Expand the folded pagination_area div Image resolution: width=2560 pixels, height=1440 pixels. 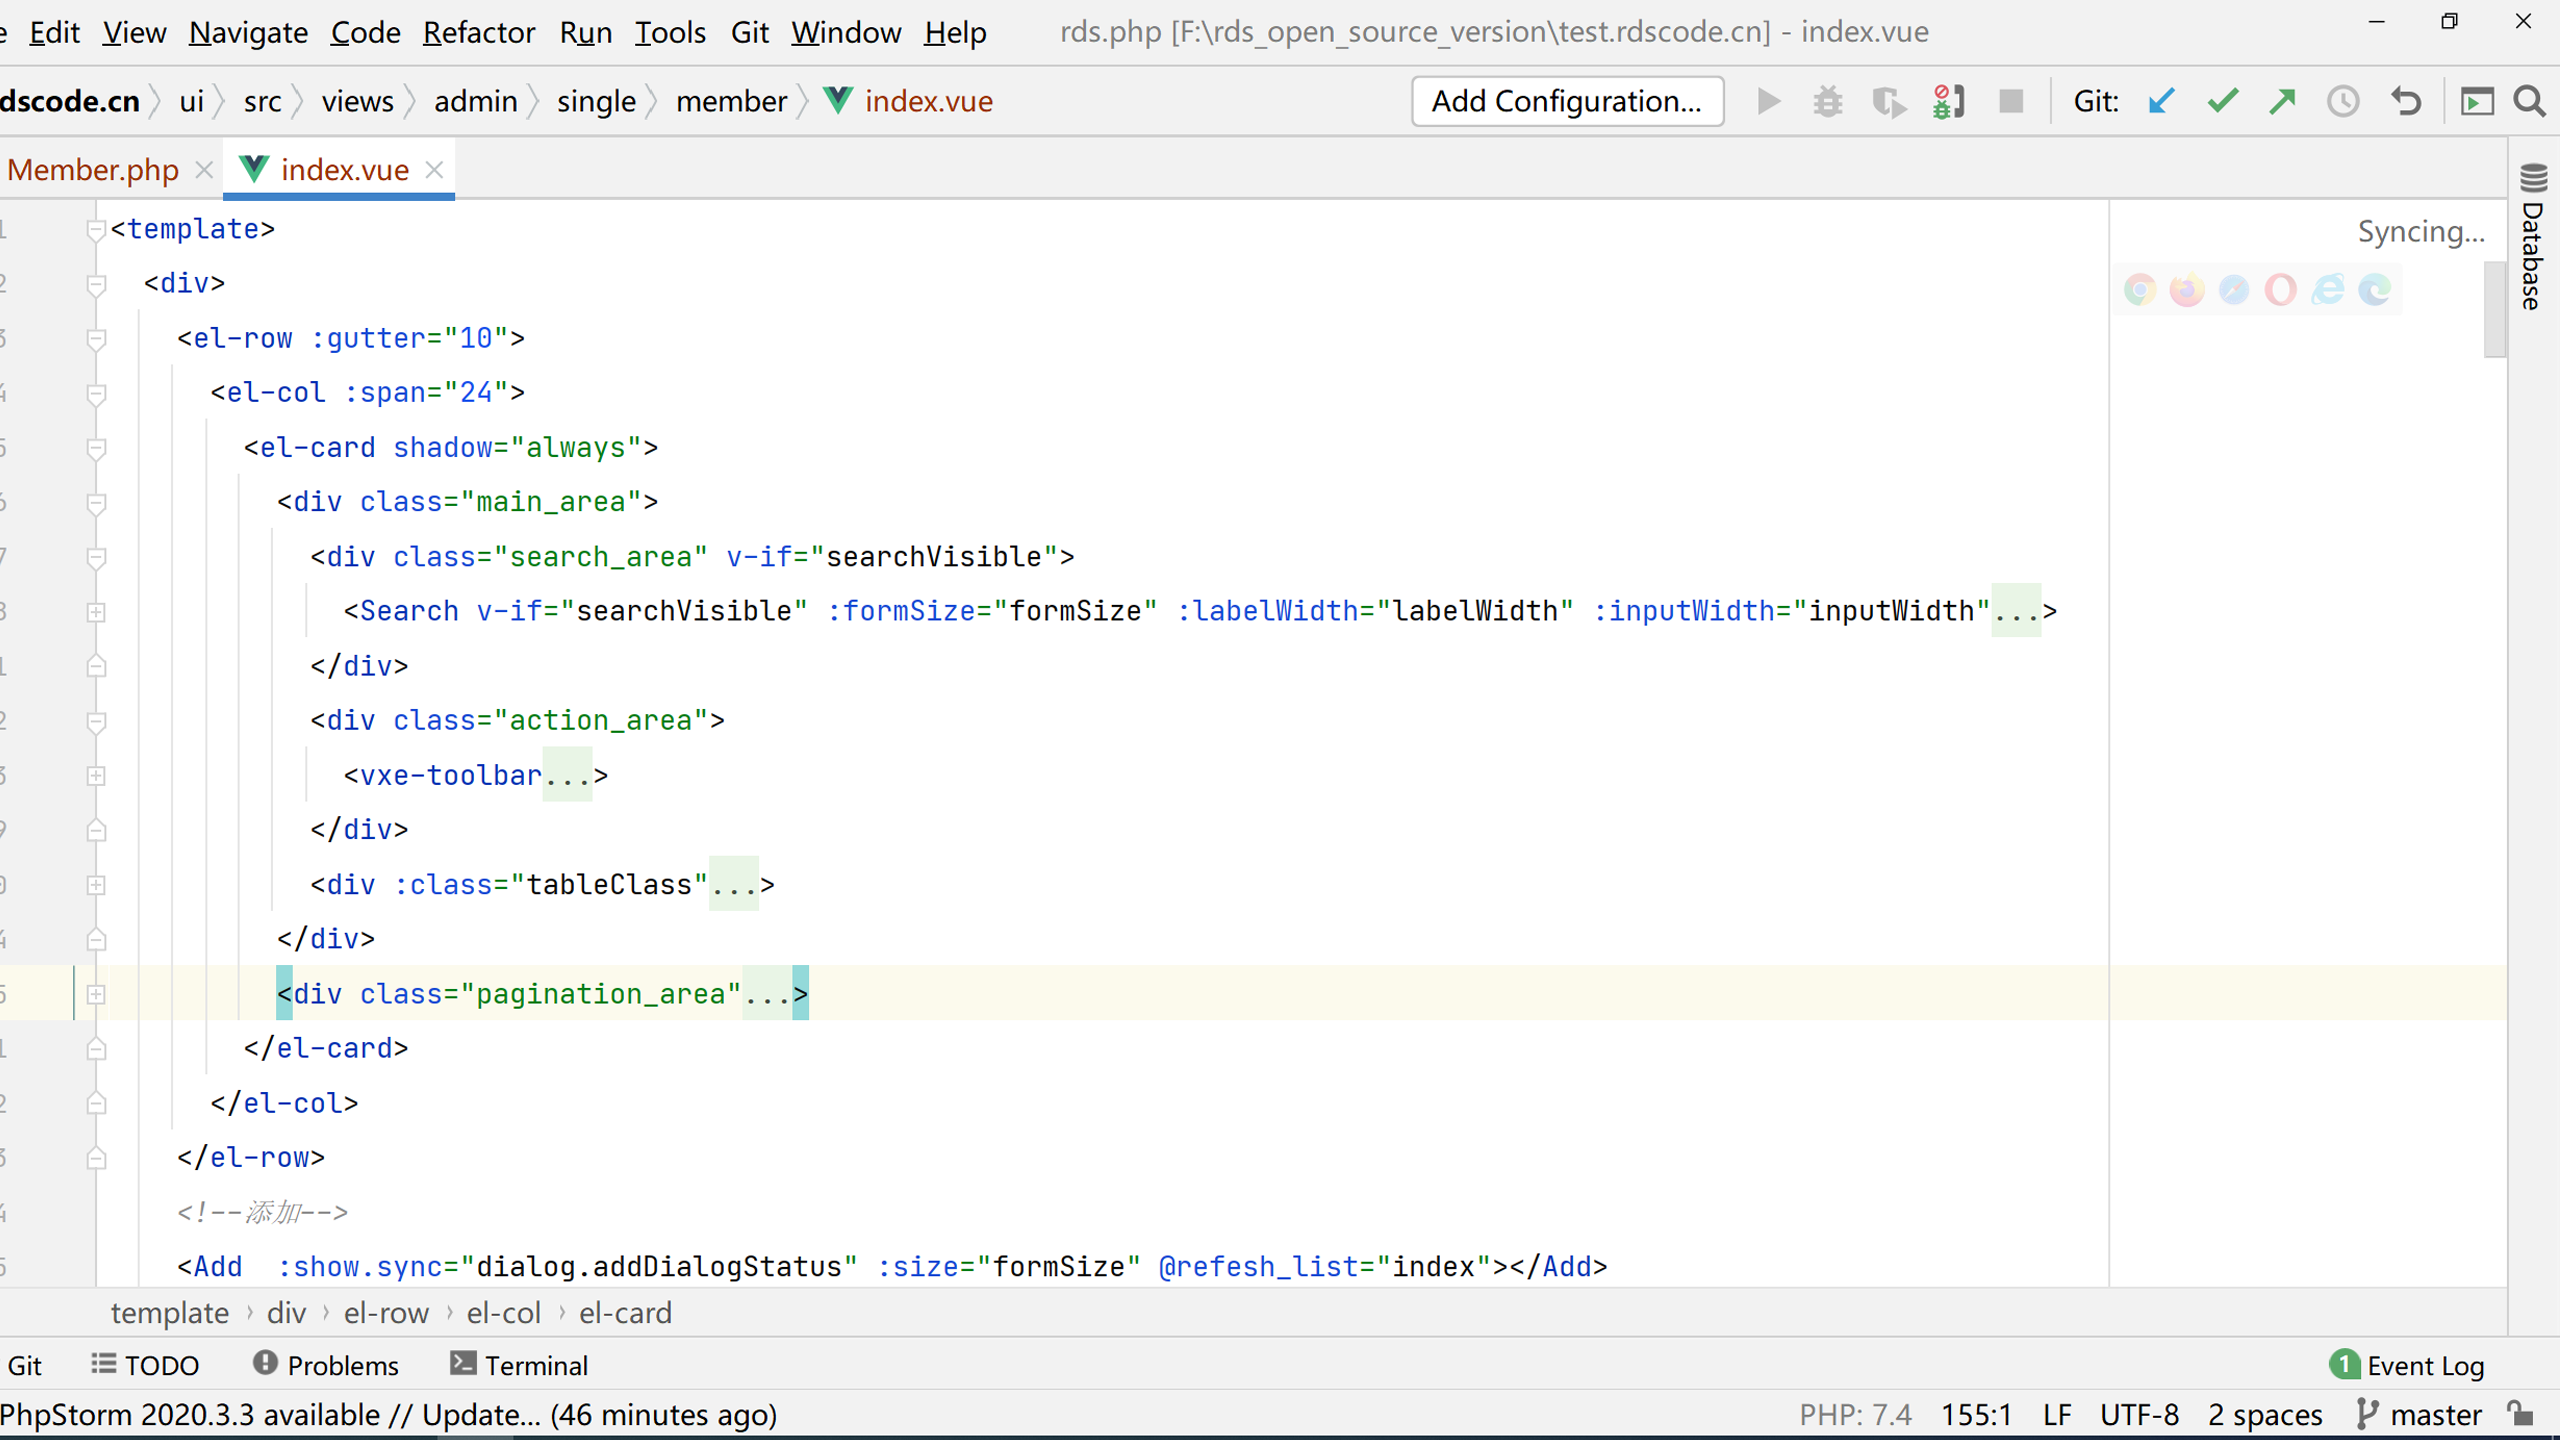[x=96, y=994]
